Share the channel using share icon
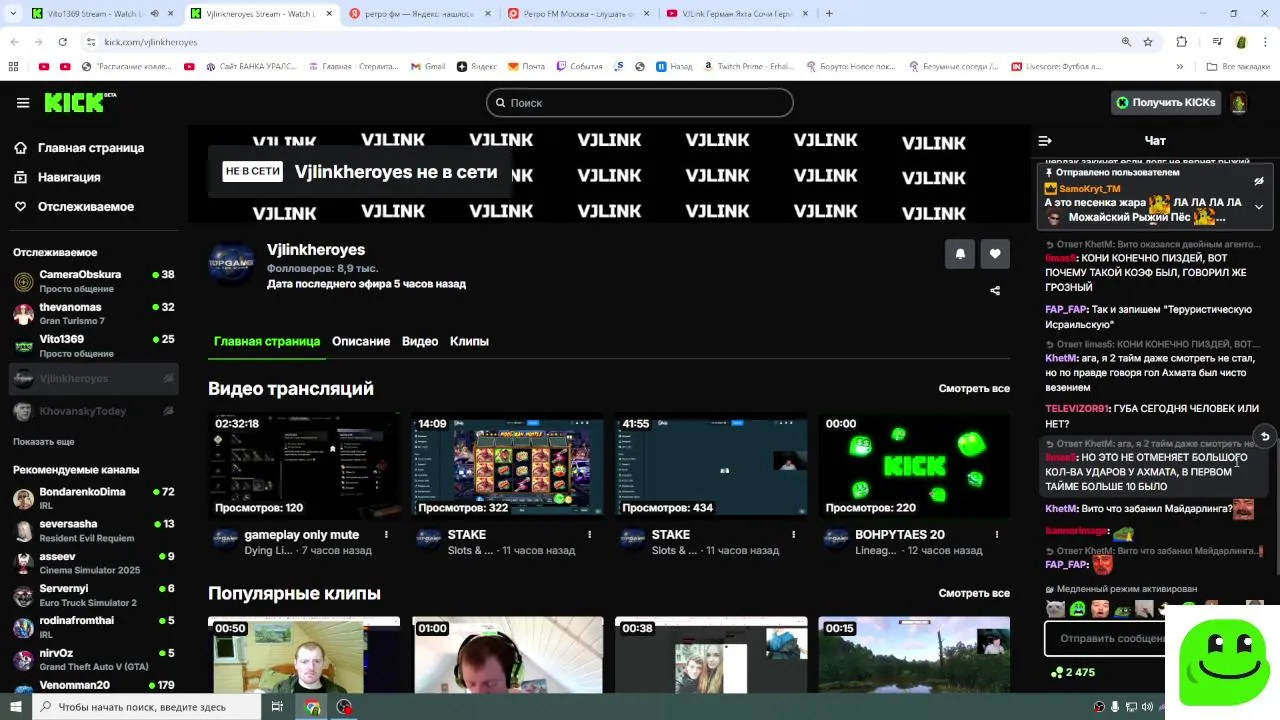 pos(995,291)
